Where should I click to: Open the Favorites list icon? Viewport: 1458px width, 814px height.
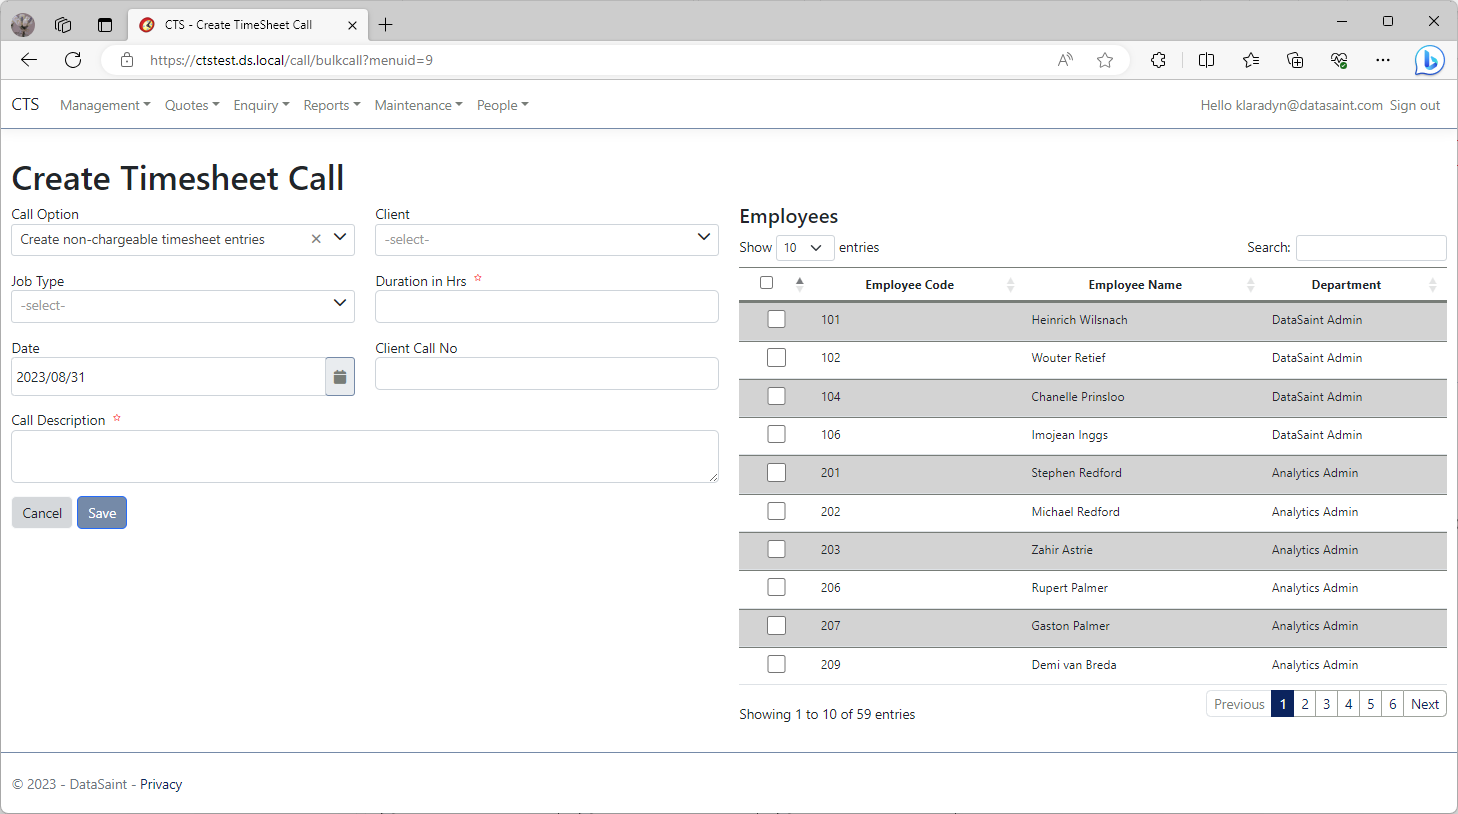1251,60
